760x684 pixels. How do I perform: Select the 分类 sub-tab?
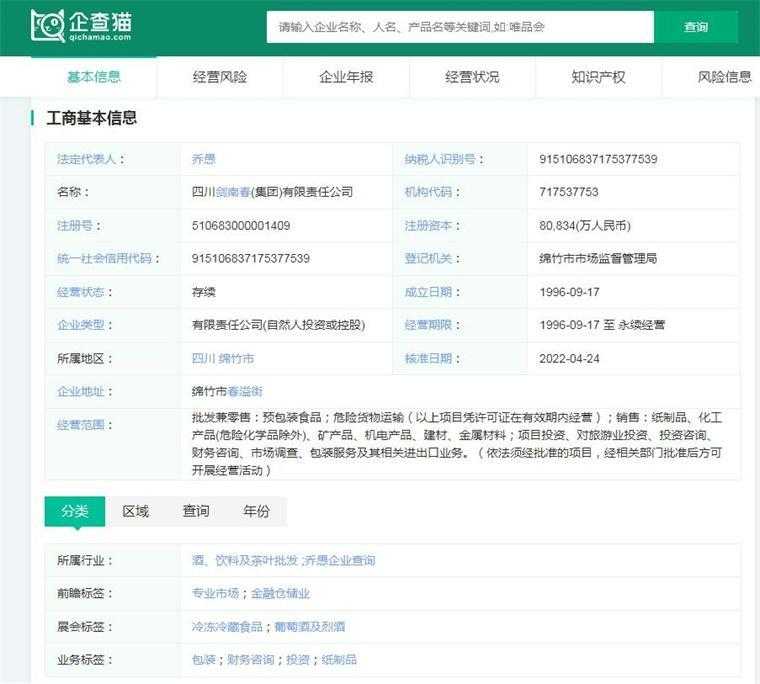pyautogui.click(x=75, y=511)
